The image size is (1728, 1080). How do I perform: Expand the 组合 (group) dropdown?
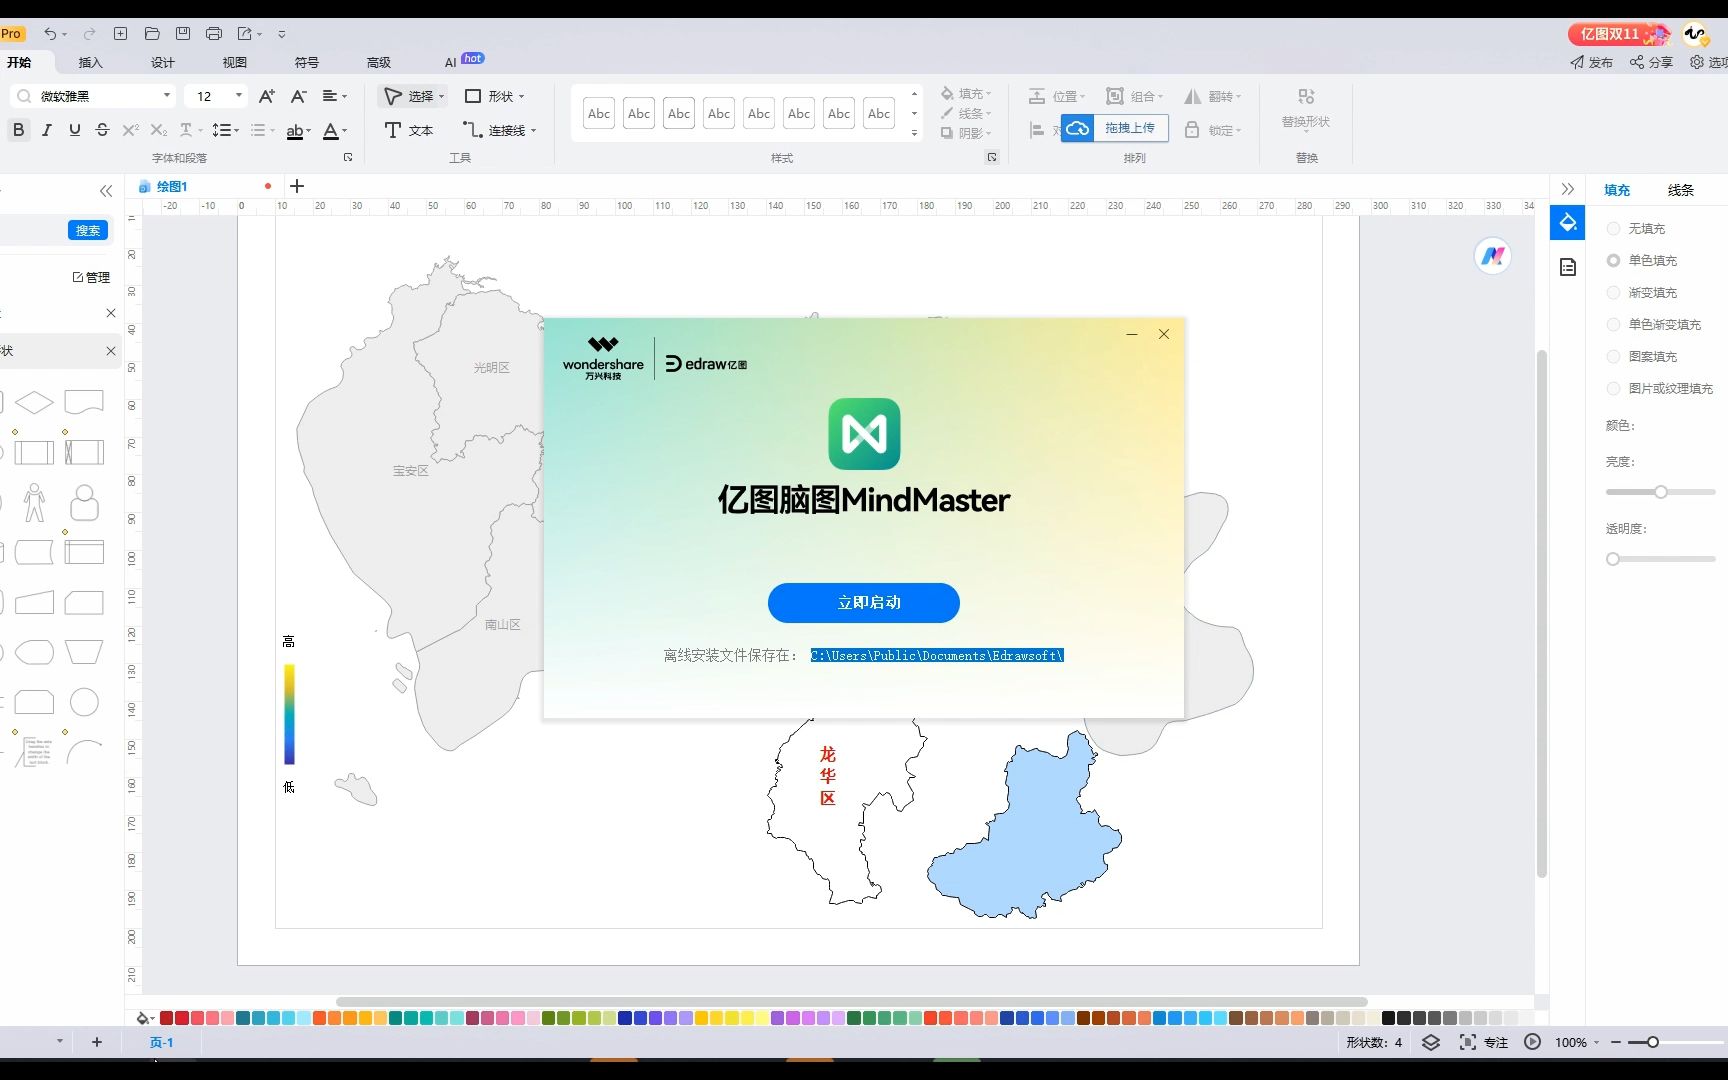click(x=1160, y=97)
